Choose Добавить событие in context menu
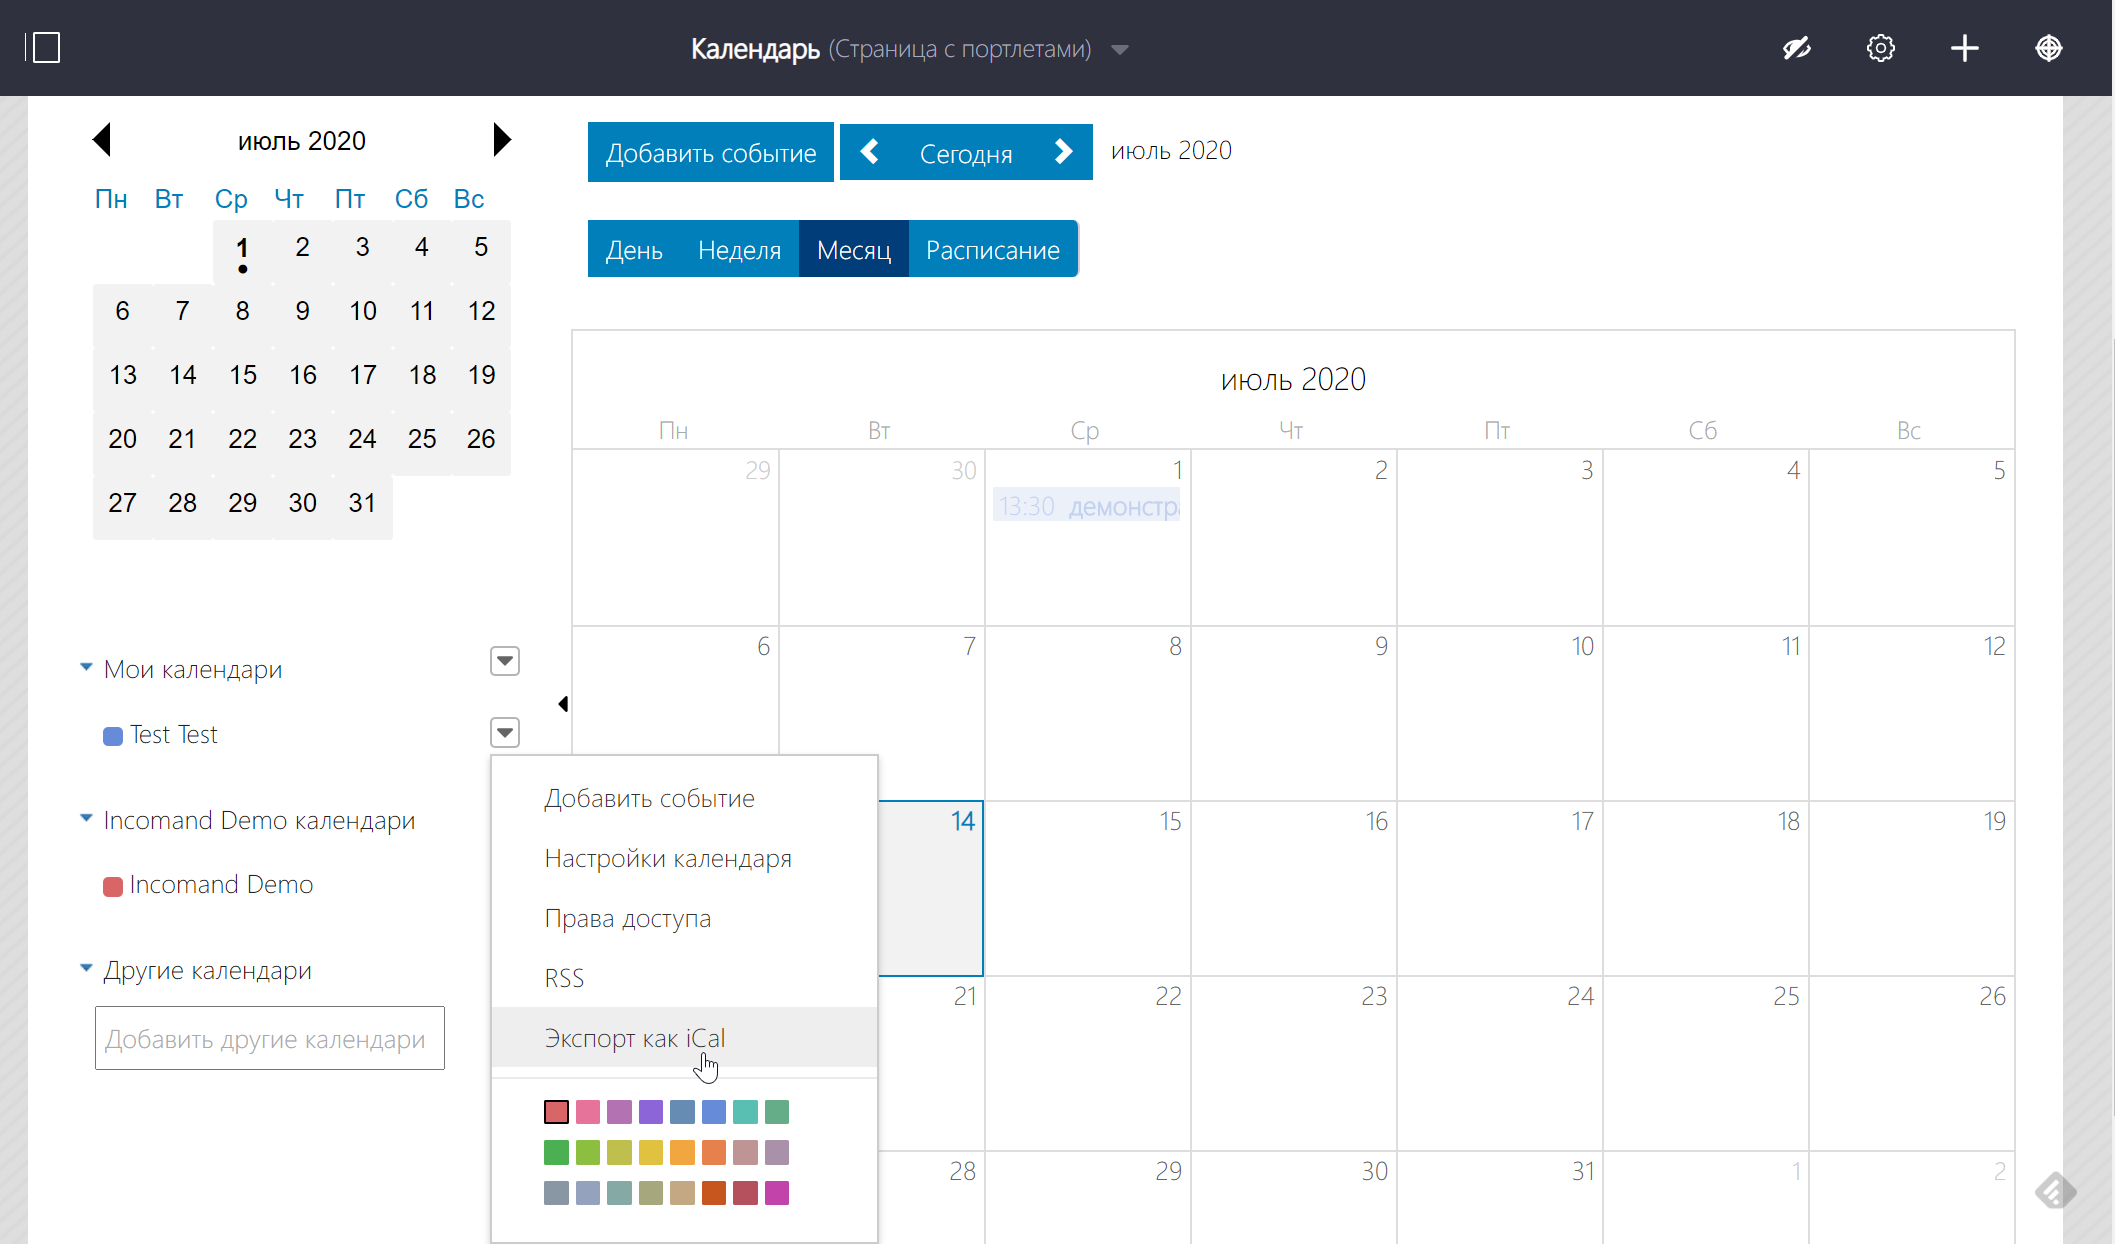This screenshot has height=1244, width=2115. (685, 798)
